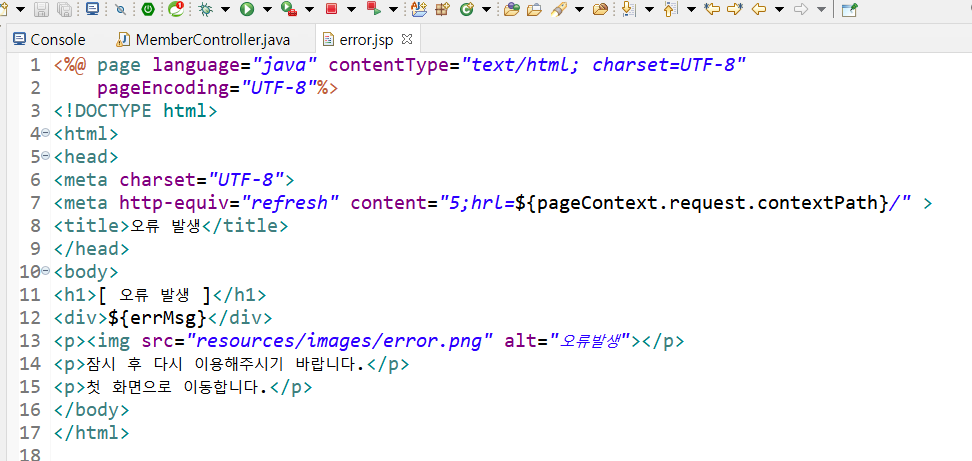
Task: Click the Search flashlight icon
Action: point(559,9)
